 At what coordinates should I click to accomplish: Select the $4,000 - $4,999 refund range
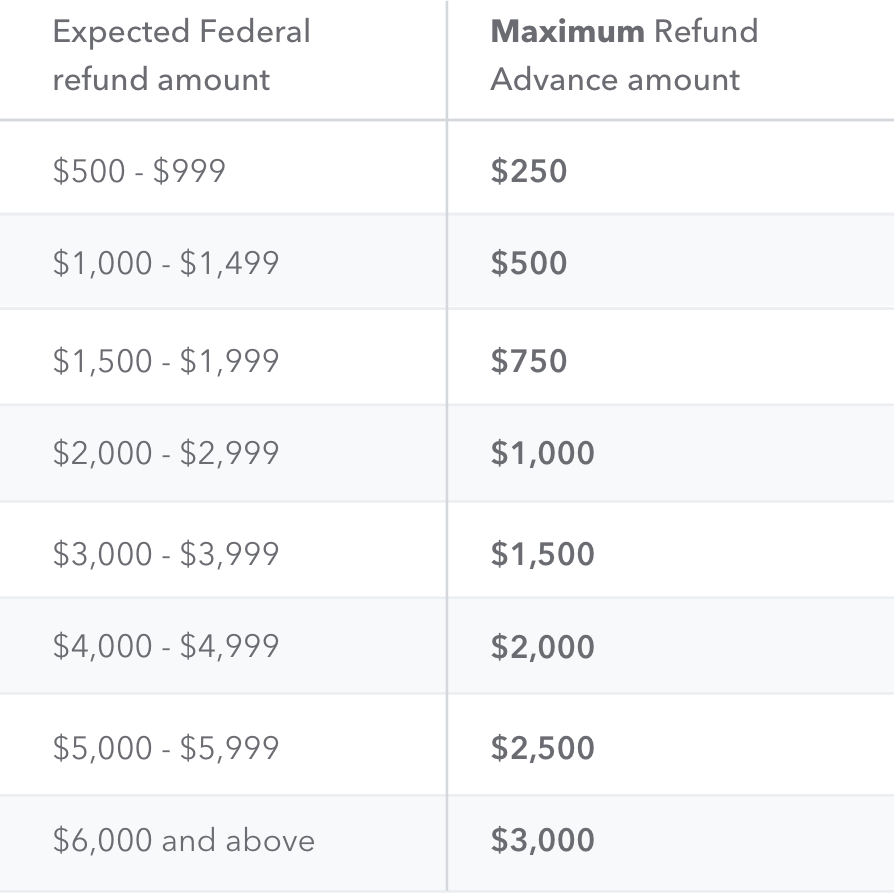pos(166,646)
